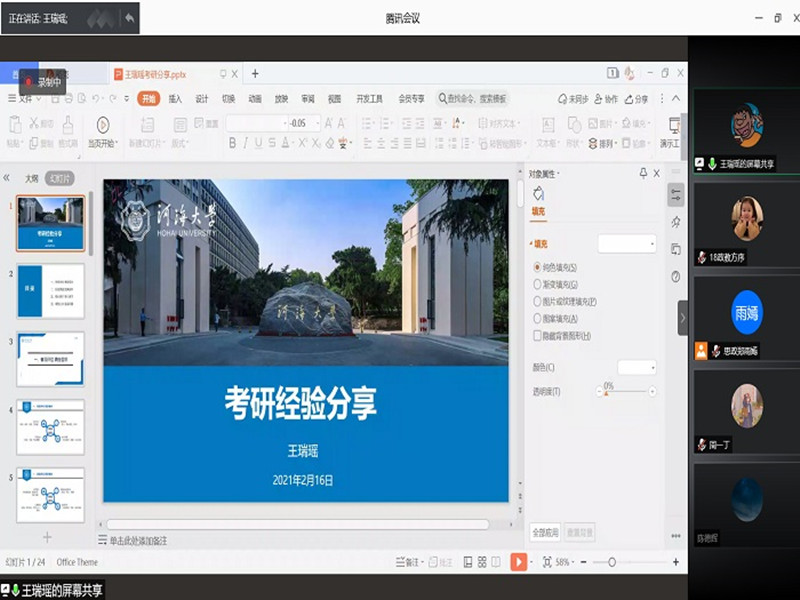Viewport: 800px width, 600px height.
Task: Expand the right-side panel chevron handle
Action: (683, 318)
